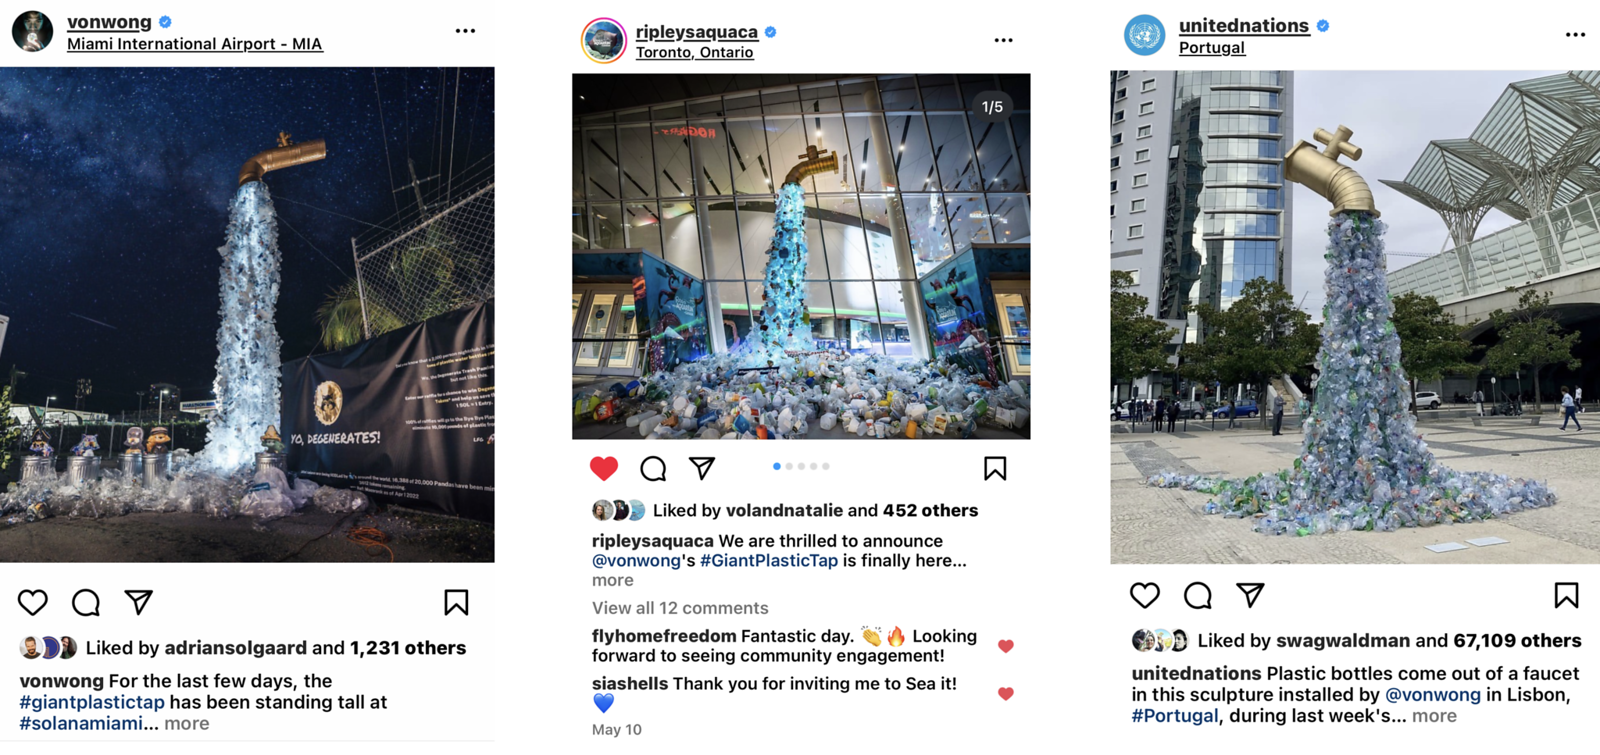Bookmark the vonwong Miami airport post
Screen dimensions: 1600x755
click(x=456, y=602)
